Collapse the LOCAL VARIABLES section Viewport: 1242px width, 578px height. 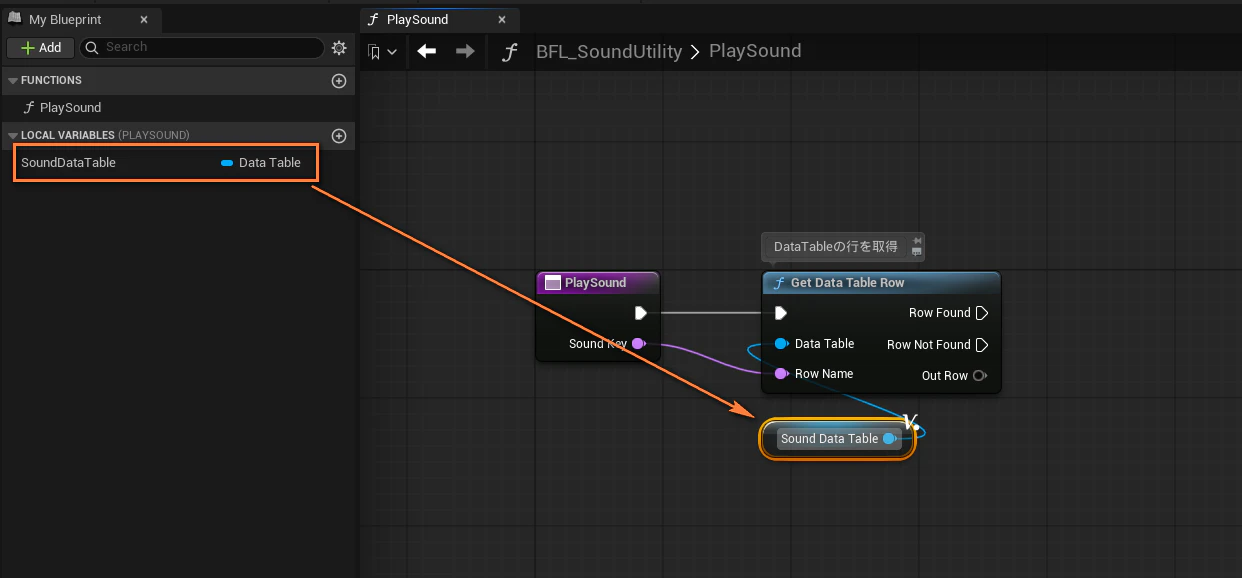tap(13, 135)
